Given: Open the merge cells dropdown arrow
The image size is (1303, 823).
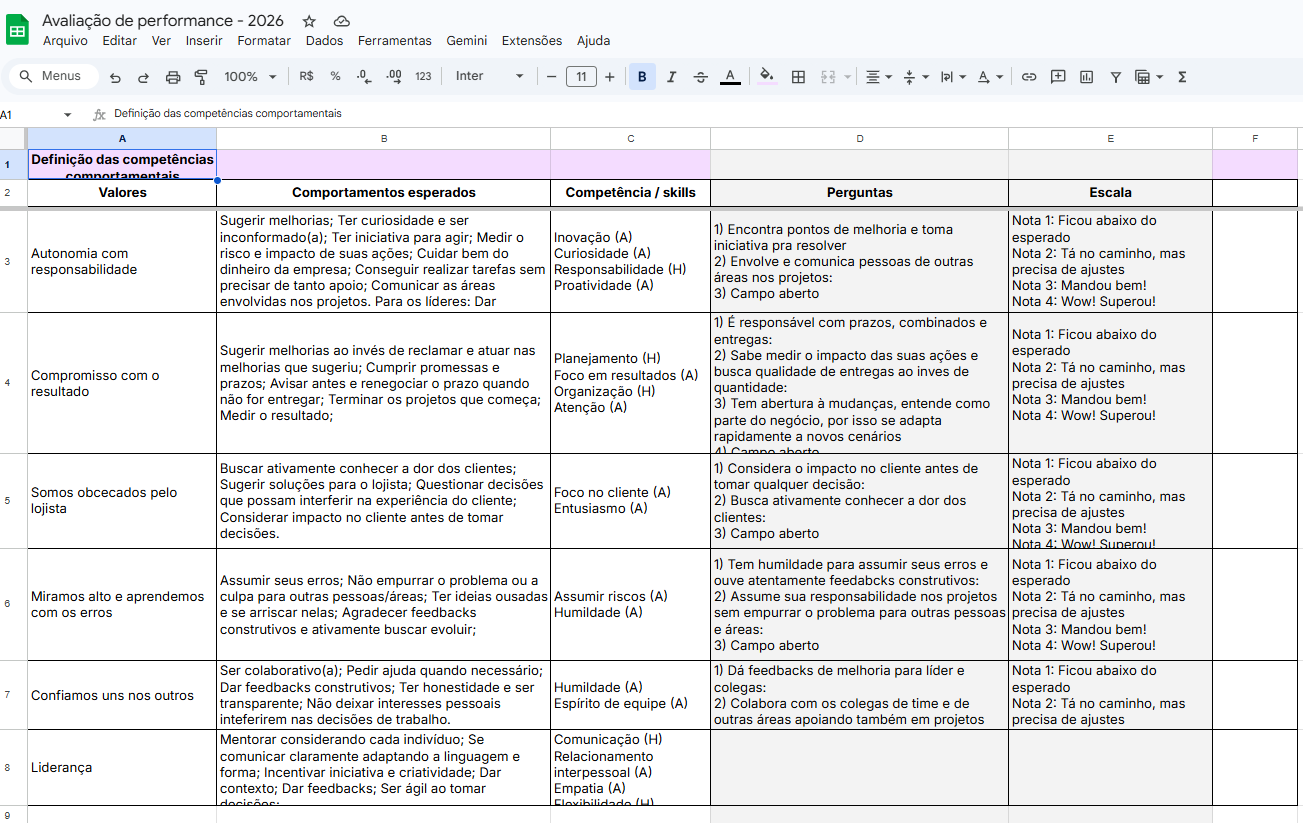Looking at the screenshot, I should point(848,77).
